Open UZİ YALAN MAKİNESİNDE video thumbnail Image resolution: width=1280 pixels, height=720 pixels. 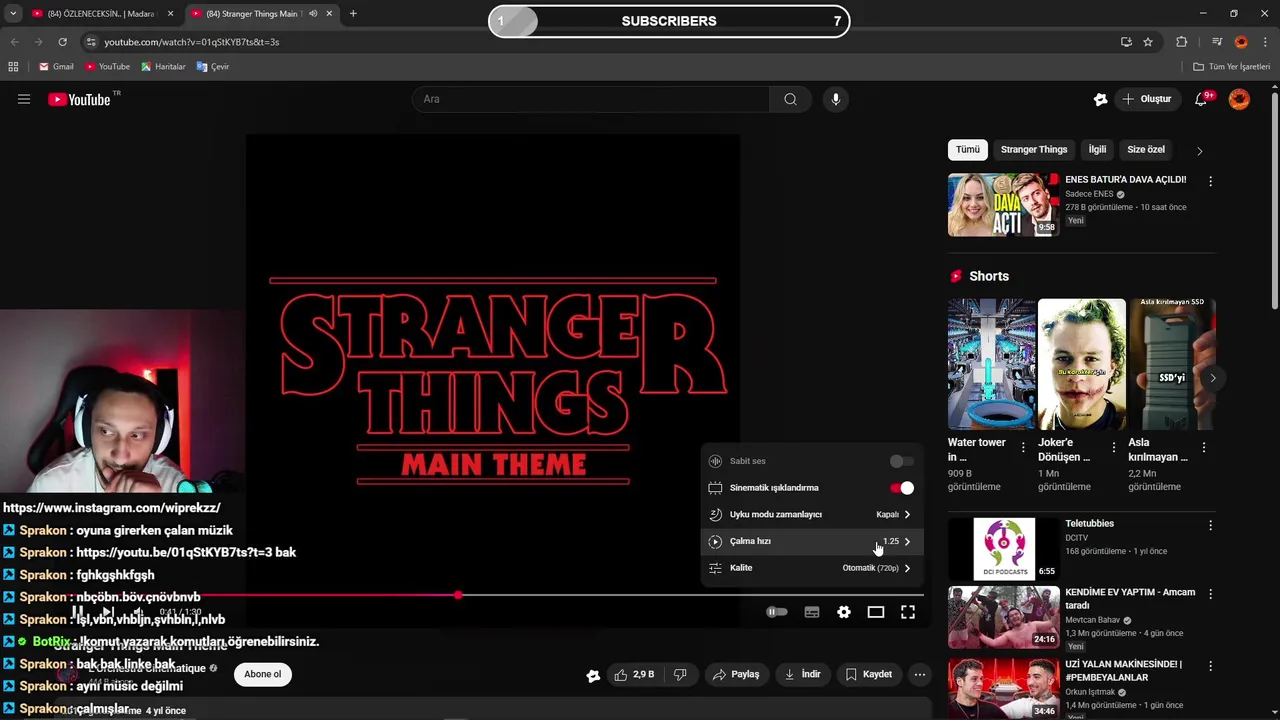(1003, 688)
